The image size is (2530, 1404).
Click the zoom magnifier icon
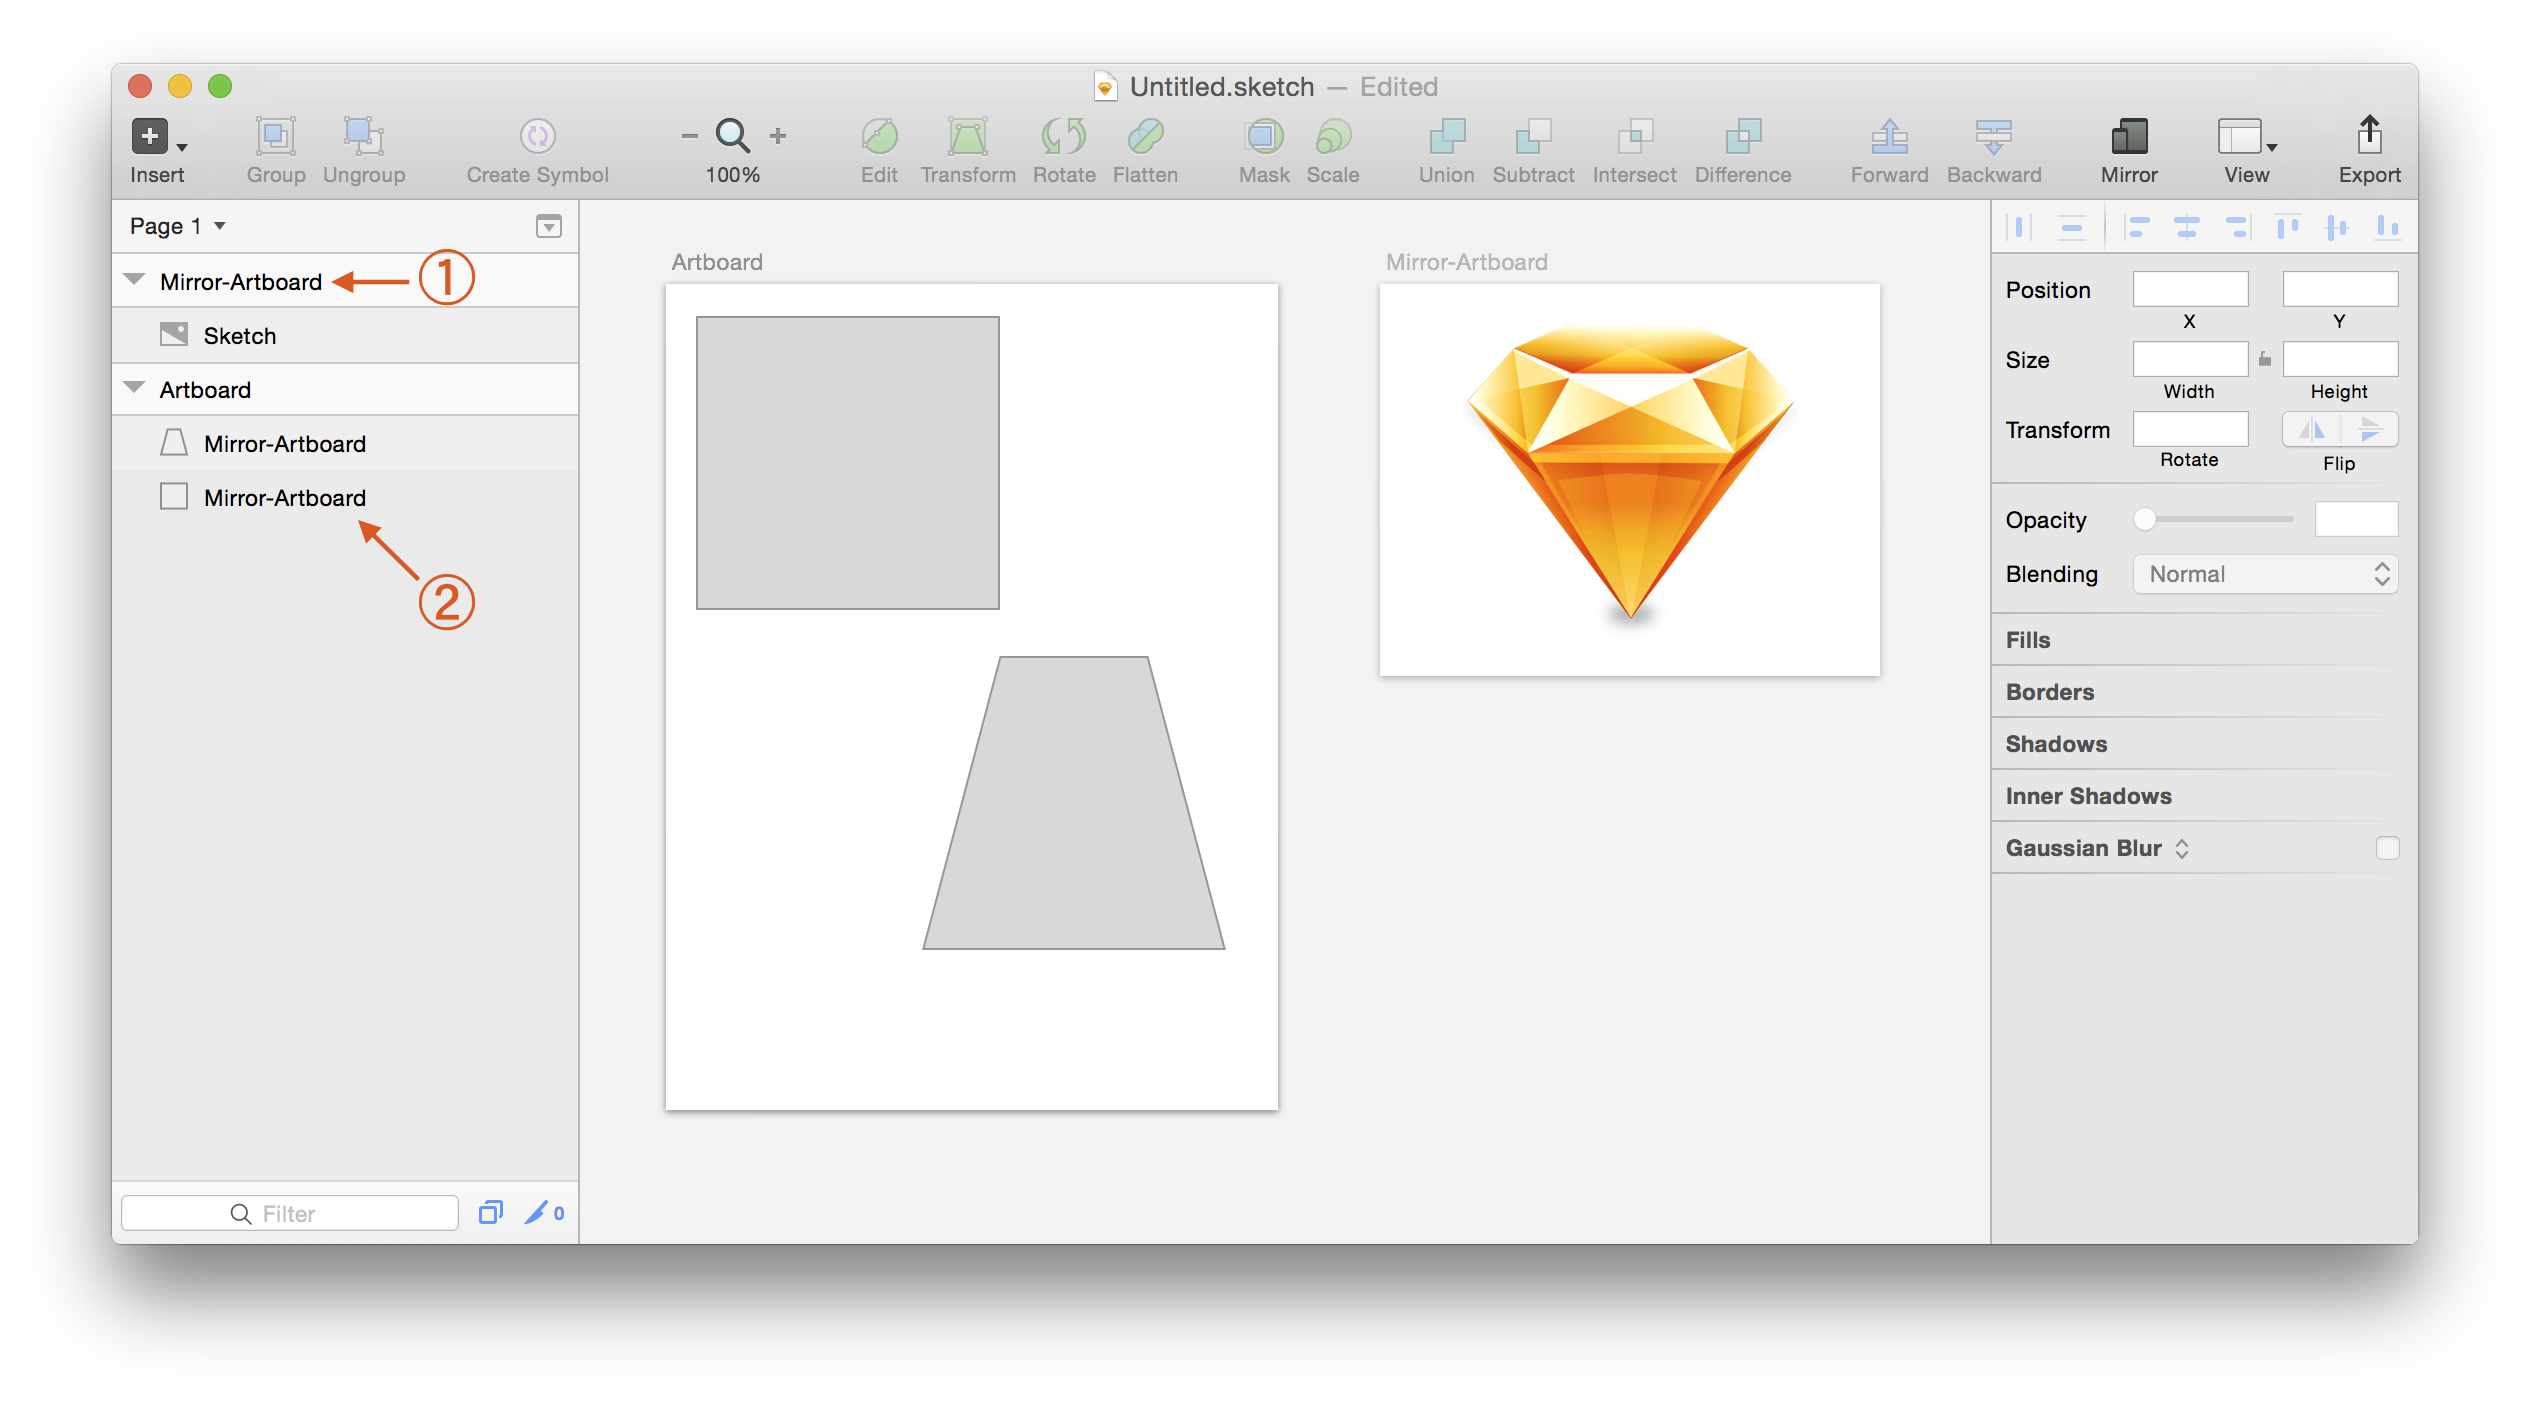click(x=732, y=135)
